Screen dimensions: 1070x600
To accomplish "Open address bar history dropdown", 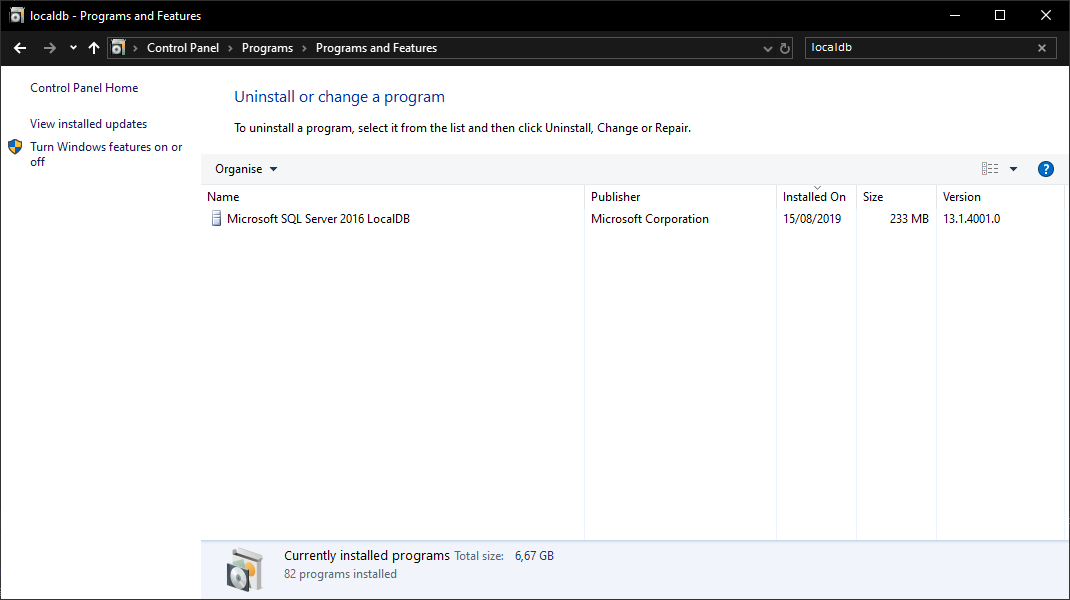I will click(767, 48).
